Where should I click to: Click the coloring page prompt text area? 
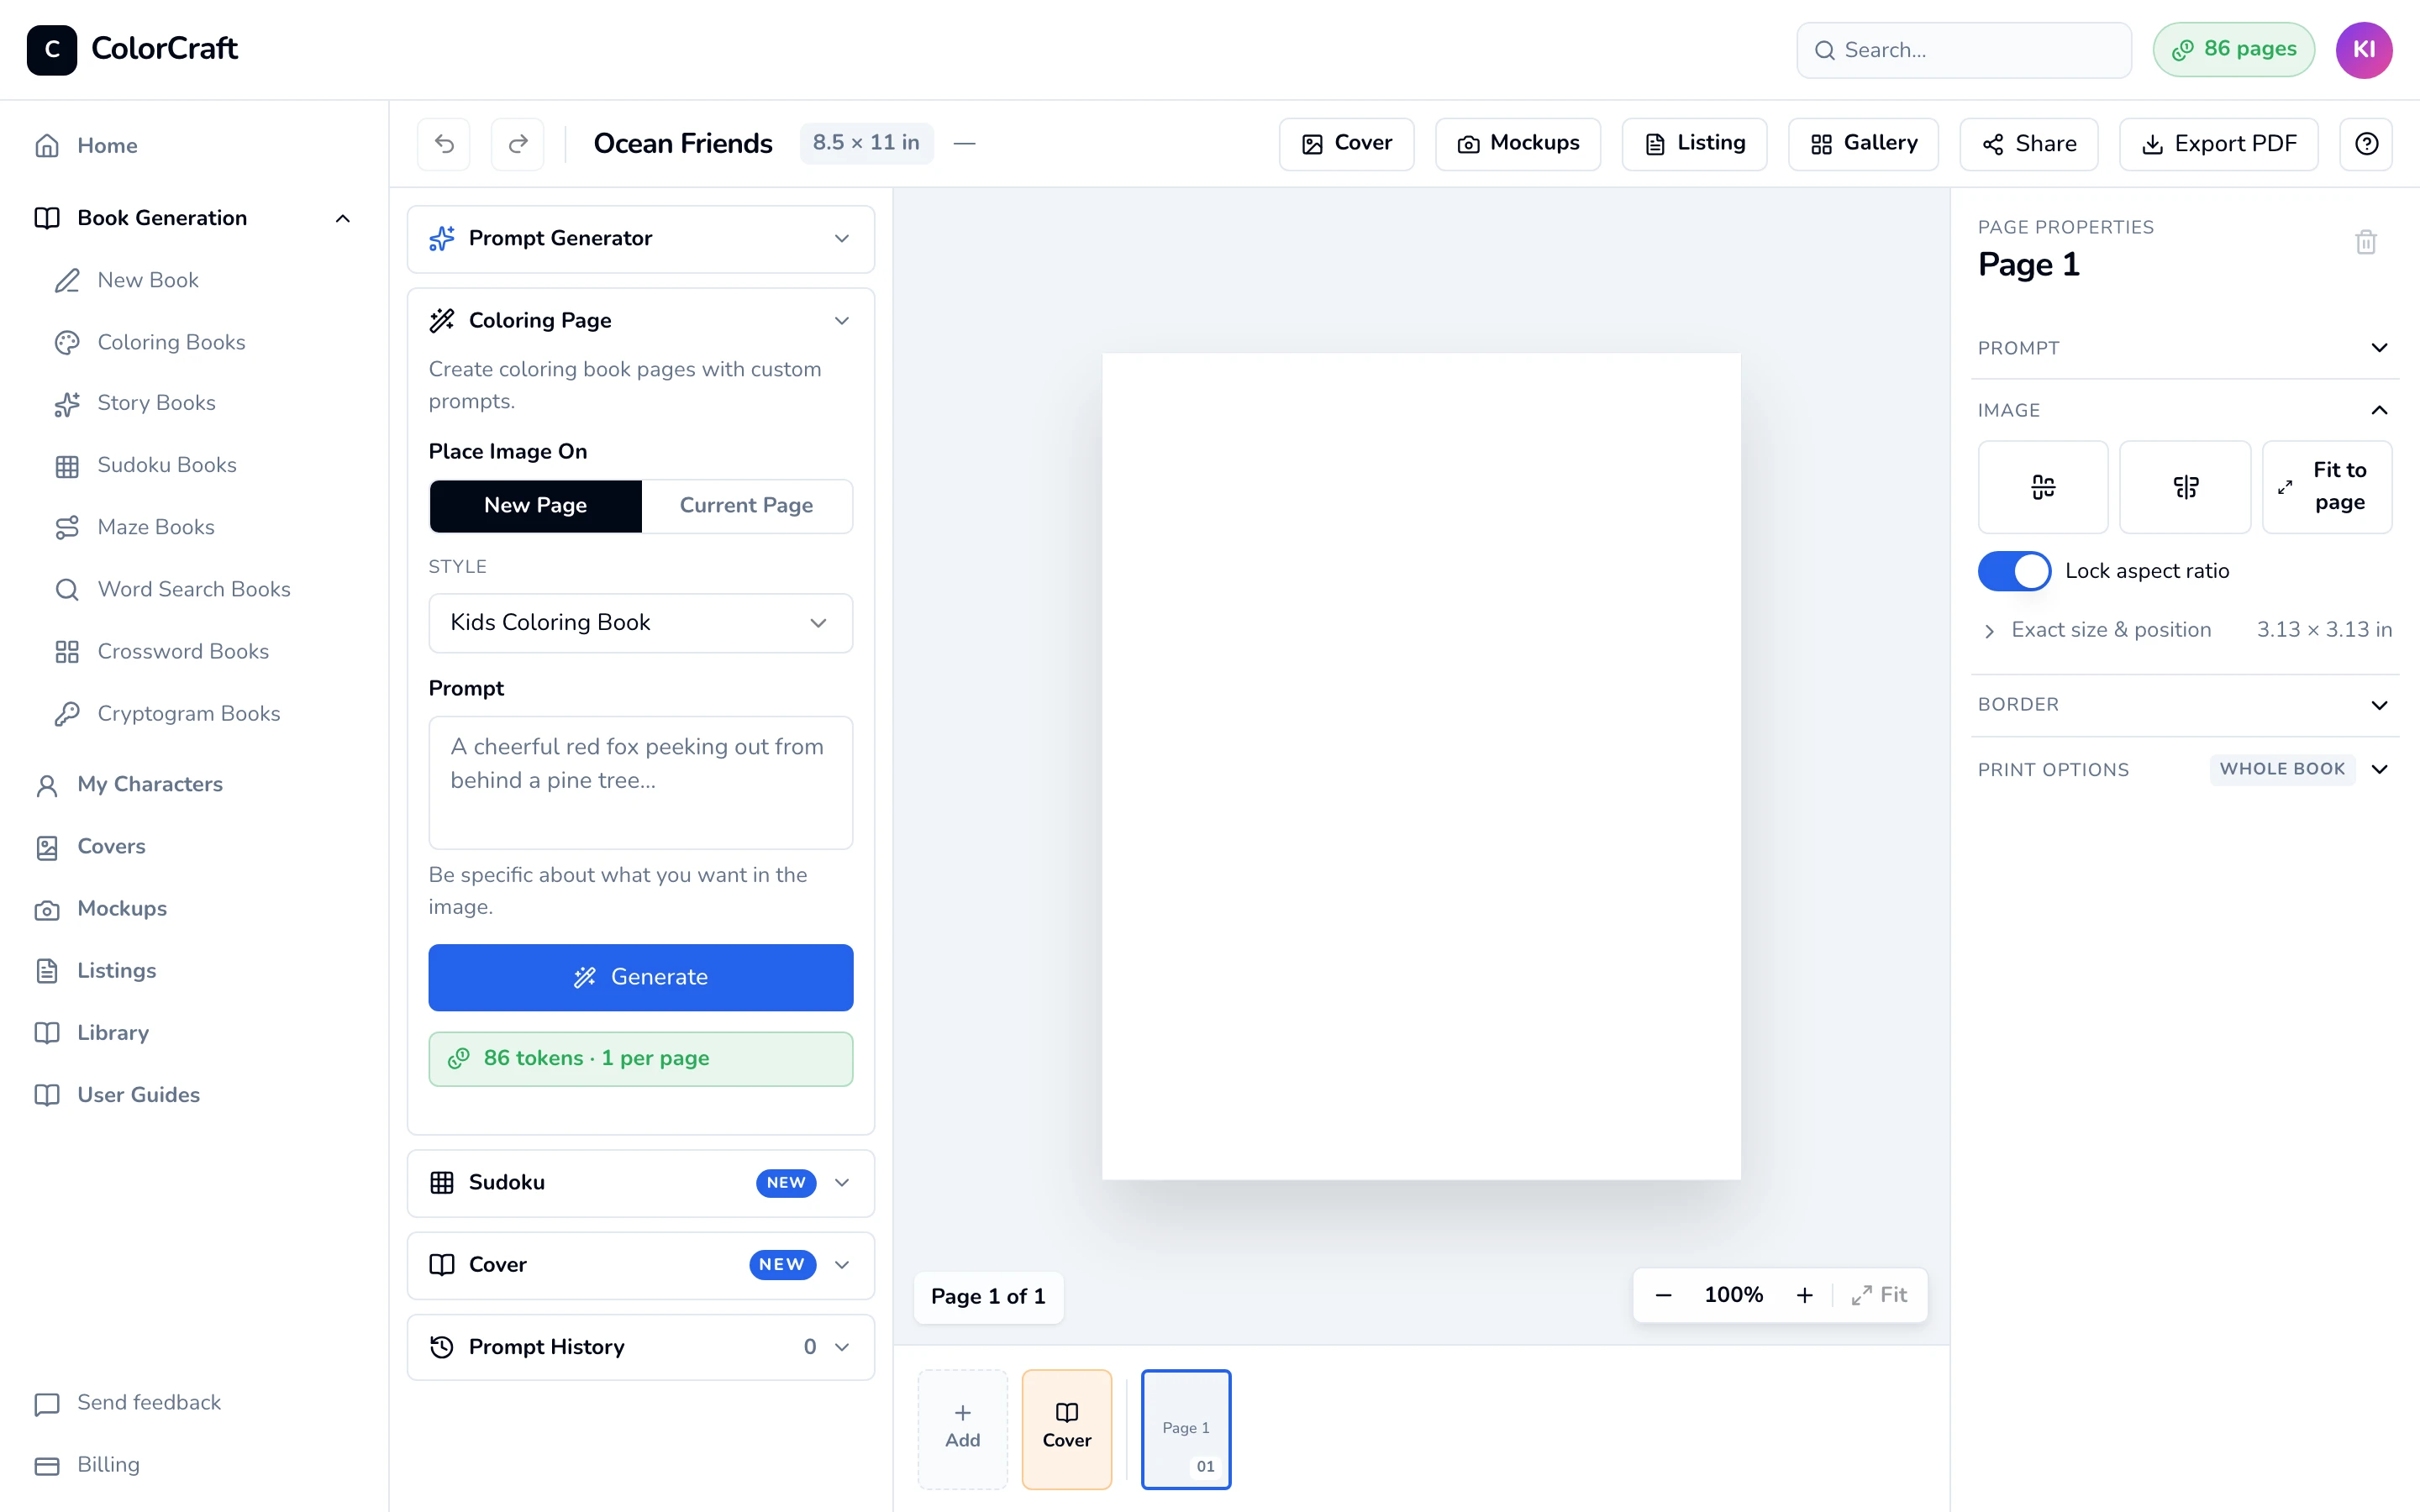click(640, 782)
